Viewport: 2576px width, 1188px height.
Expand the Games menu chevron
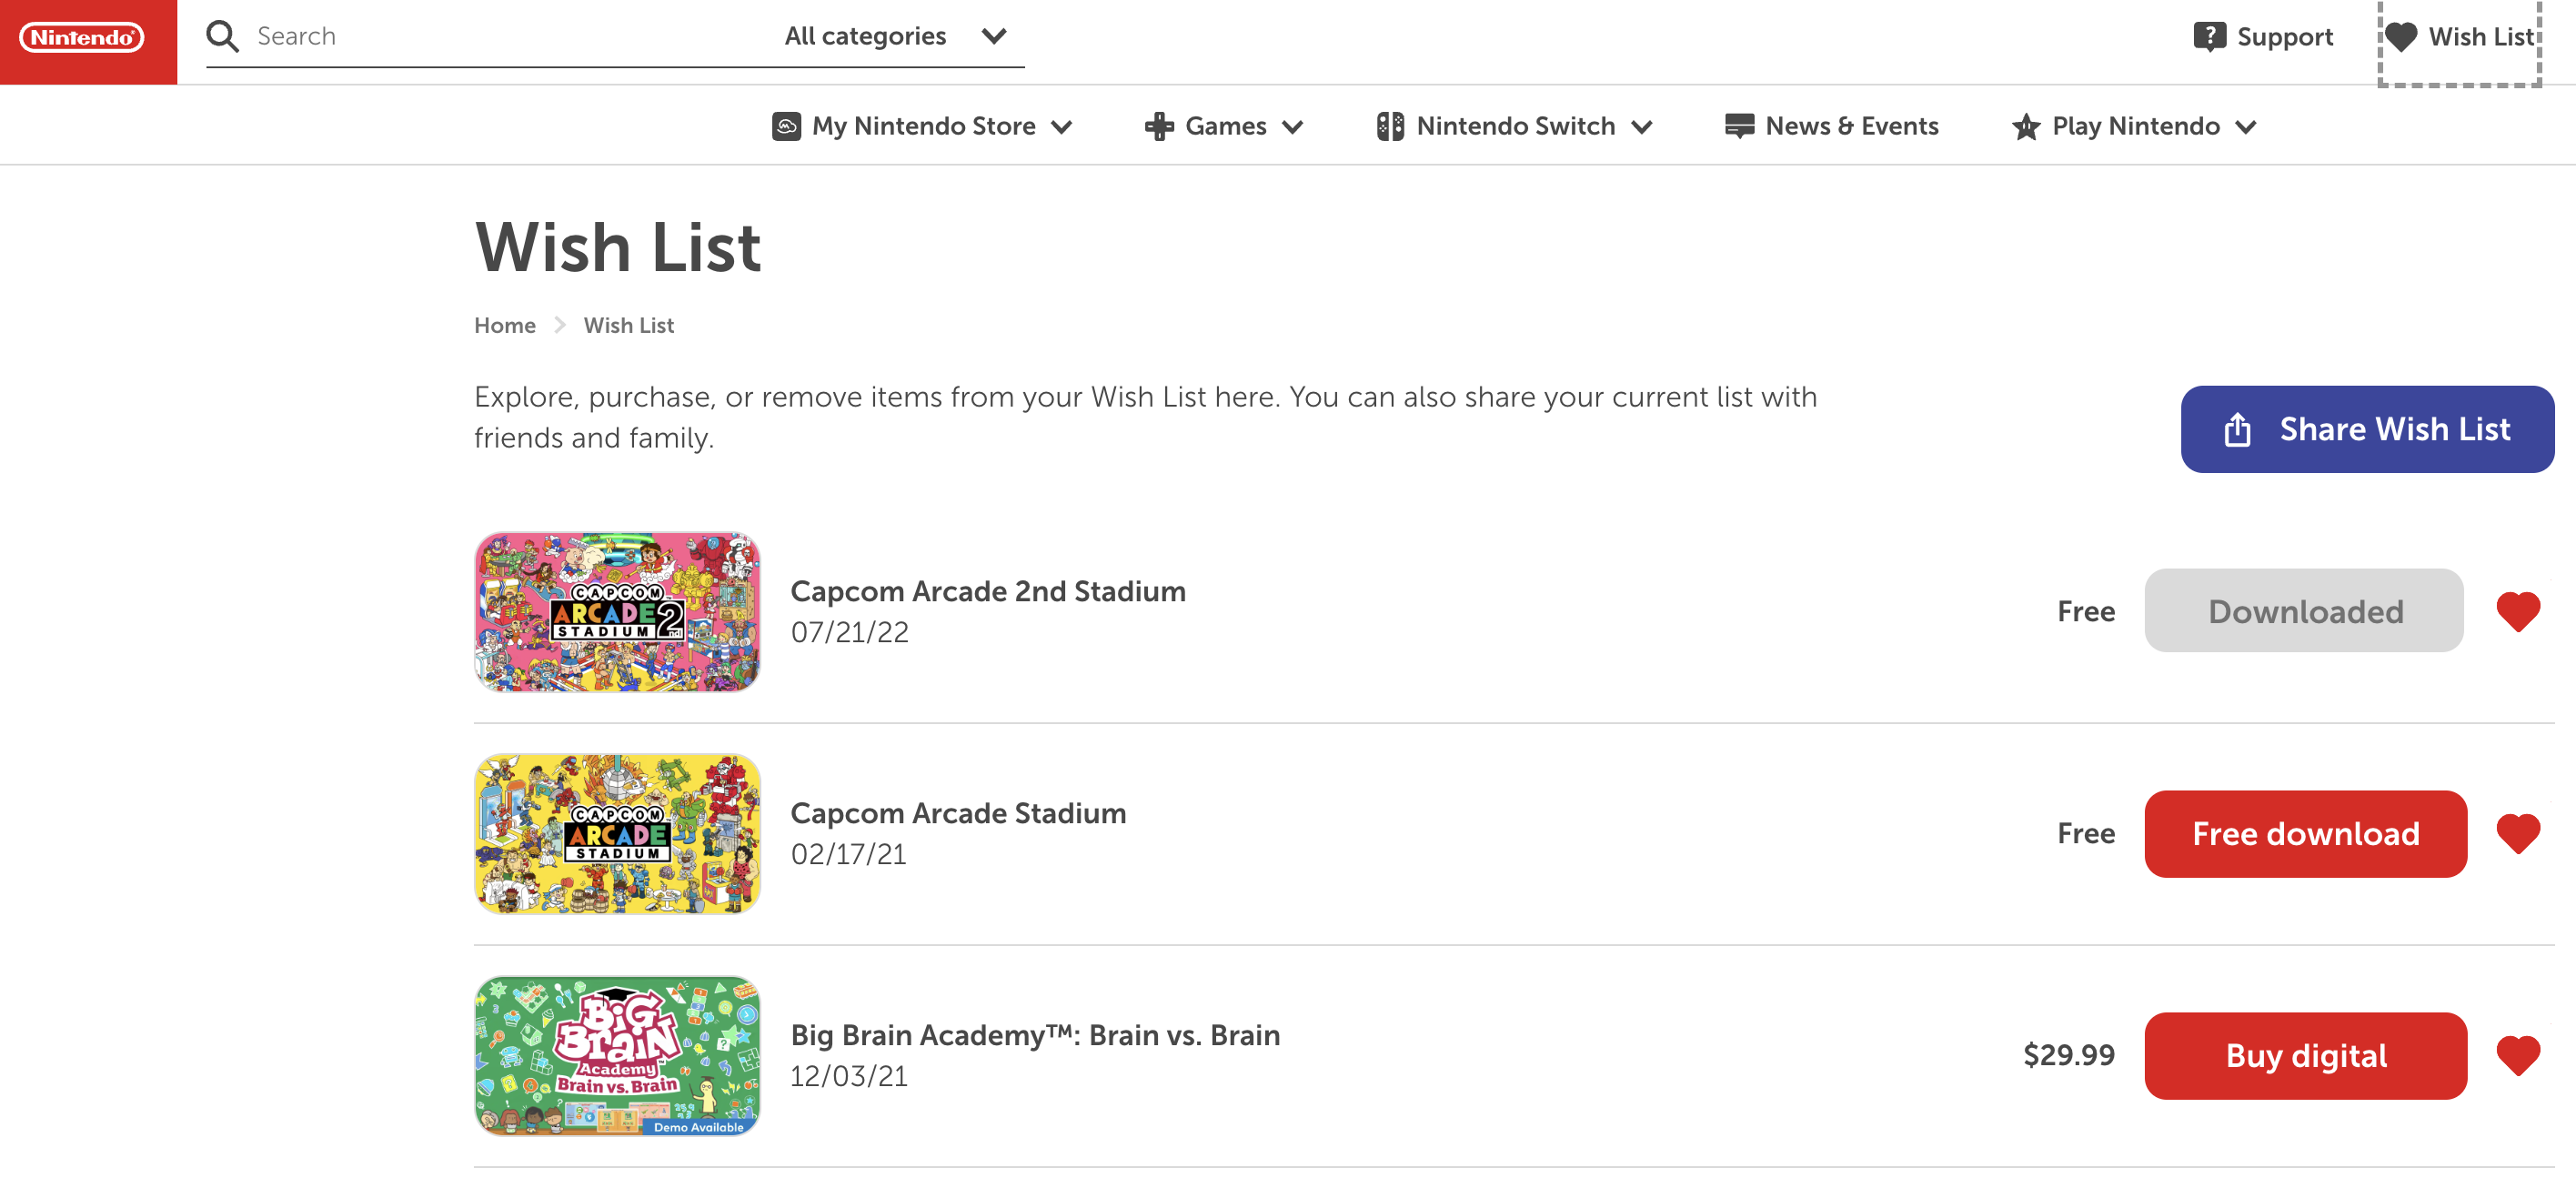(x=1292, y=127)
